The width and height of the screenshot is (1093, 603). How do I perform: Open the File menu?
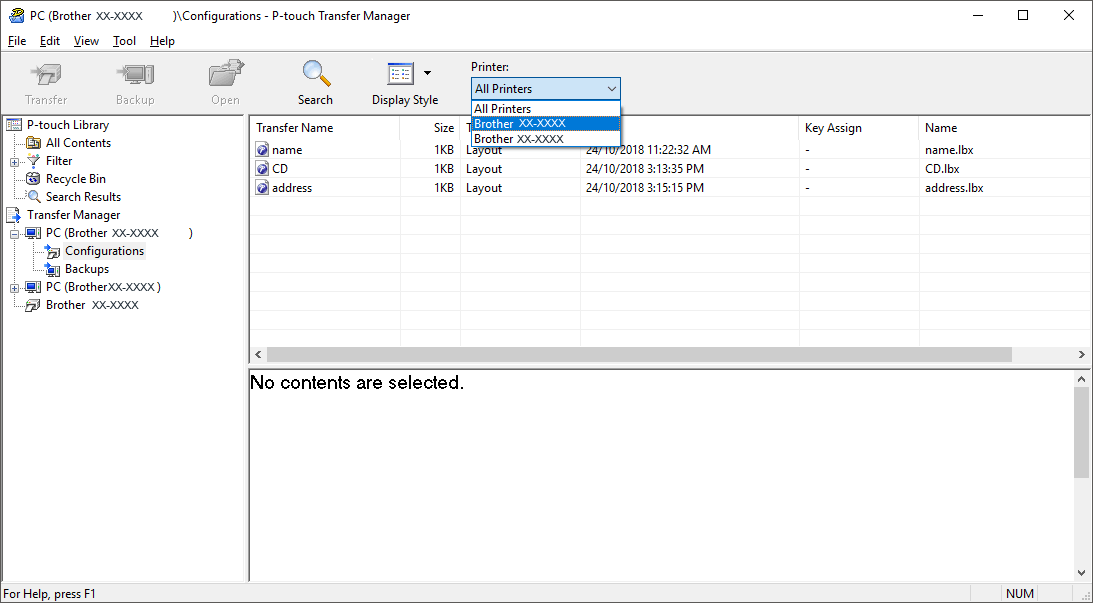tap(17, 41)
